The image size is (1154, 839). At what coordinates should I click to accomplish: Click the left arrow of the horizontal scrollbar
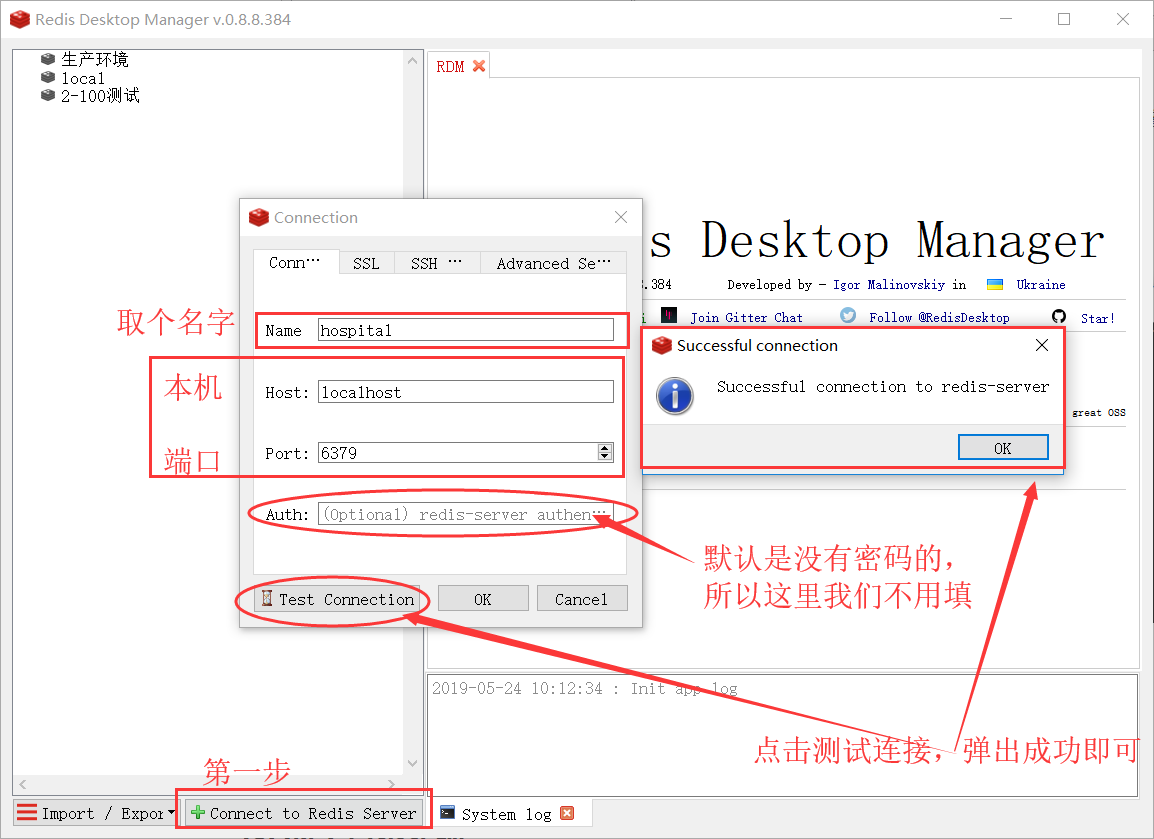click(23, 784)
